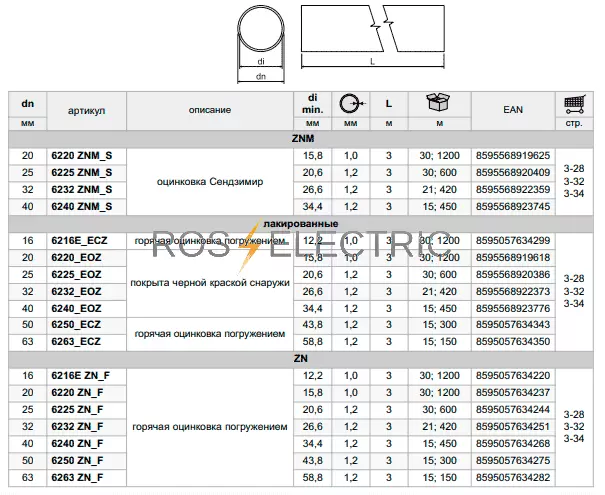Select article 6232_EOZ
605x495 pixels.
tap(76, 292)
